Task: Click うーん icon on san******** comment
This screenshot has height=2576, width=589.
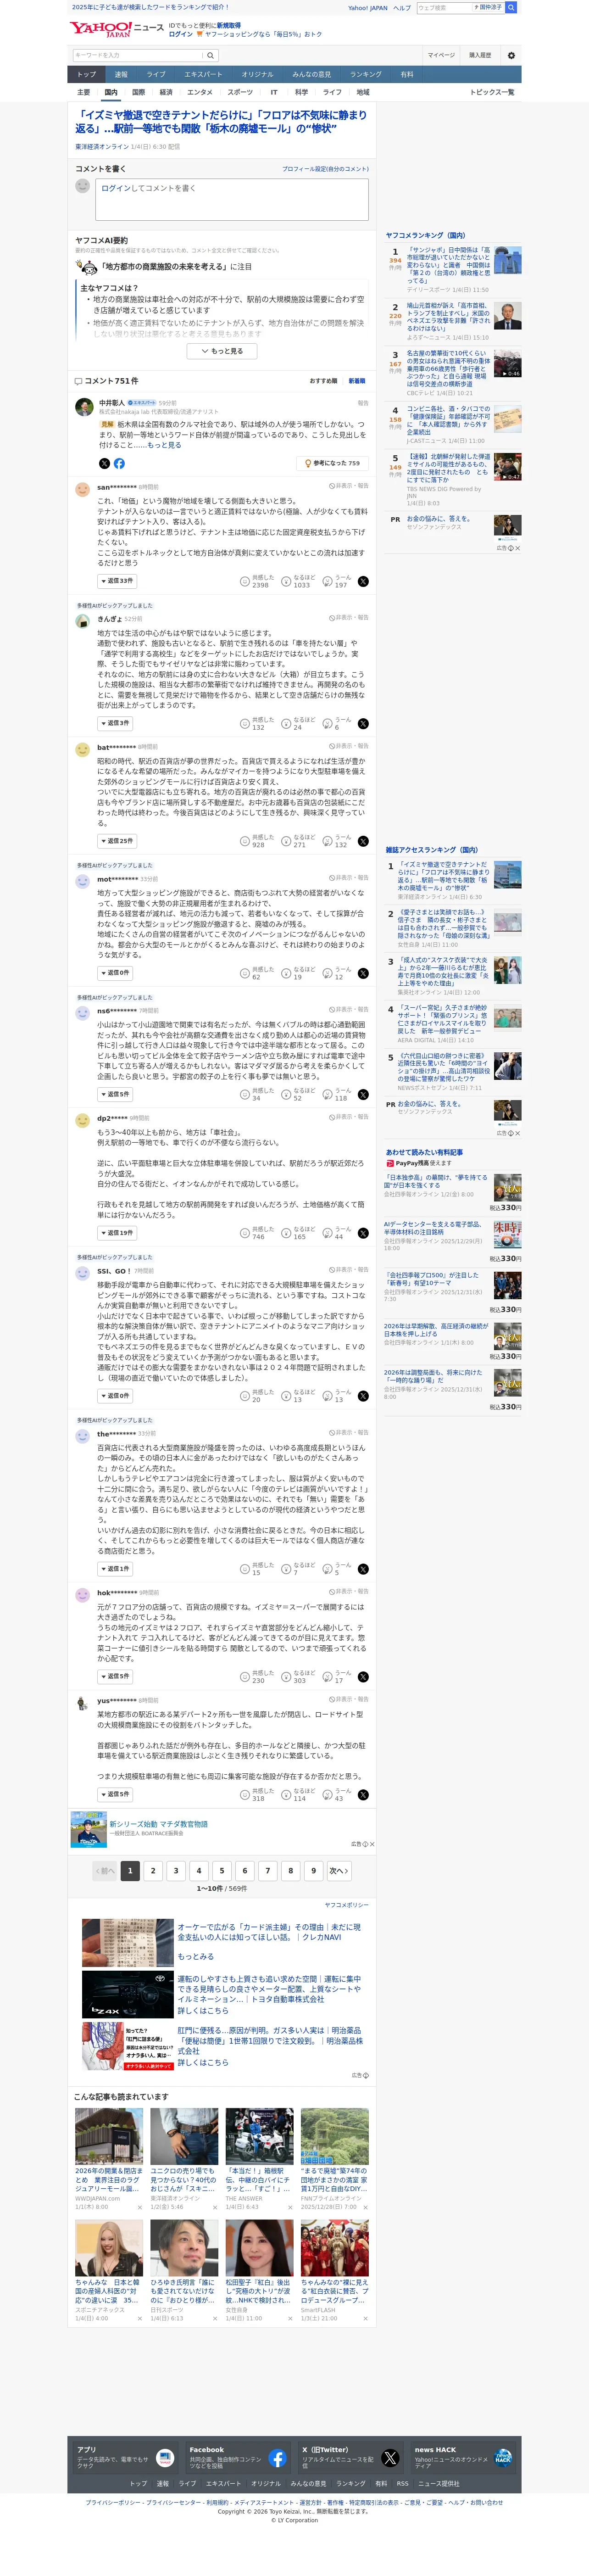Action: pos(327,581)
